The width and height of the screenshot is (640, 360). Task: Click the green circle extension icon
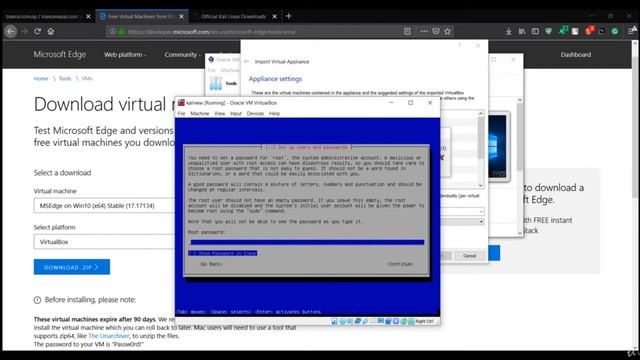click(x=615, y=31)
